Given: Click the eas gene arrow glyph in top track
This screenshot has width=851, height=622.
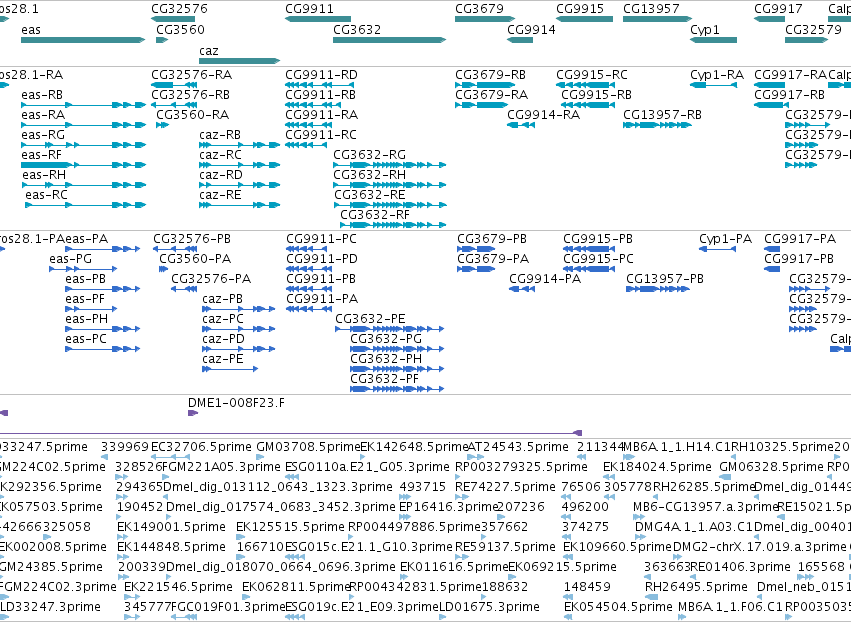Looking at the screenshot, I should pyautogui.click(x=83, y=40).
